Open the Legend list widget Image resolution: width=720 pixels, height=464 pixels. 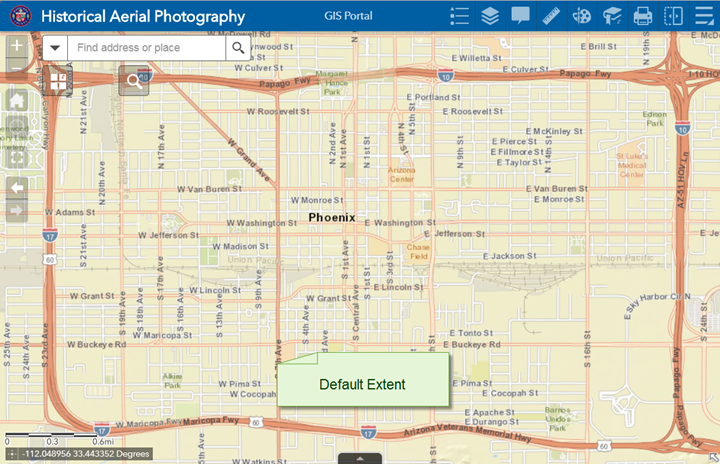pos(460,16)
